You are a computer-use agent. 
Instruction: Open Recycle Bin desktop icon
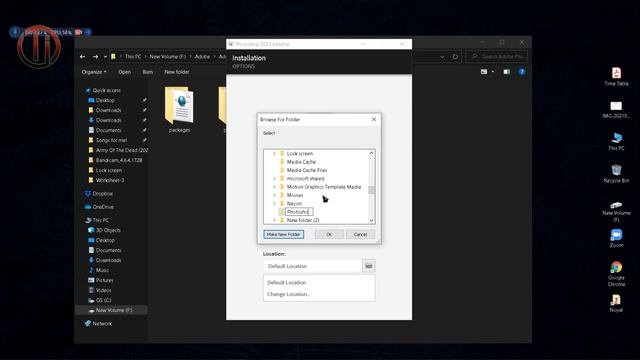pos(616,173)
